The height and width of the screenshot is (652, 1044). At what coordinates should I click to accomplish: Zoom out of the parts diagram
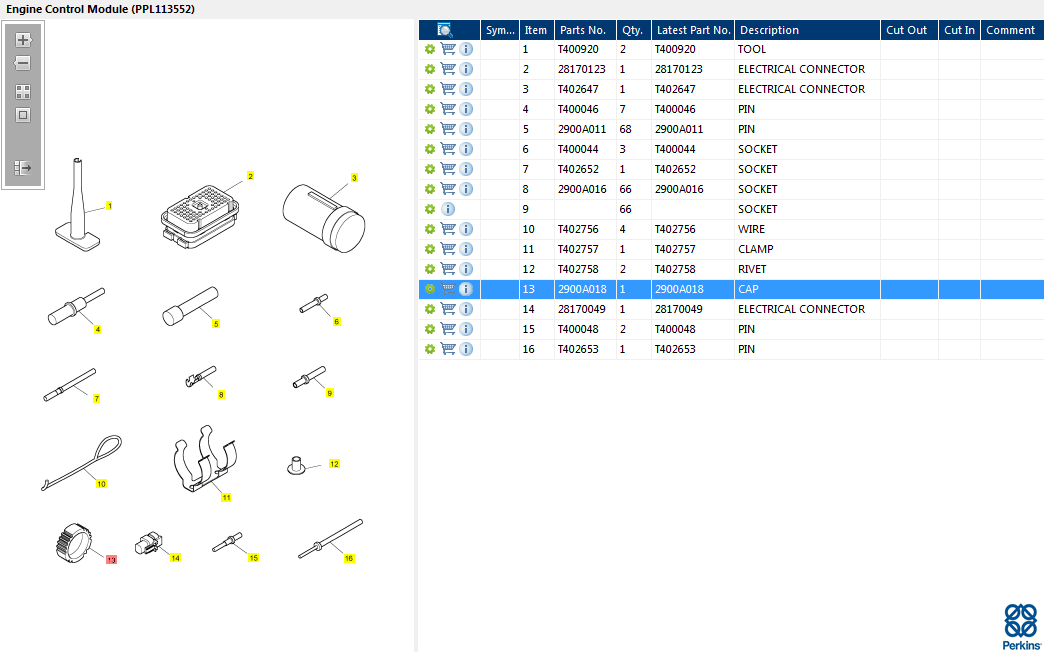(23, 63)
